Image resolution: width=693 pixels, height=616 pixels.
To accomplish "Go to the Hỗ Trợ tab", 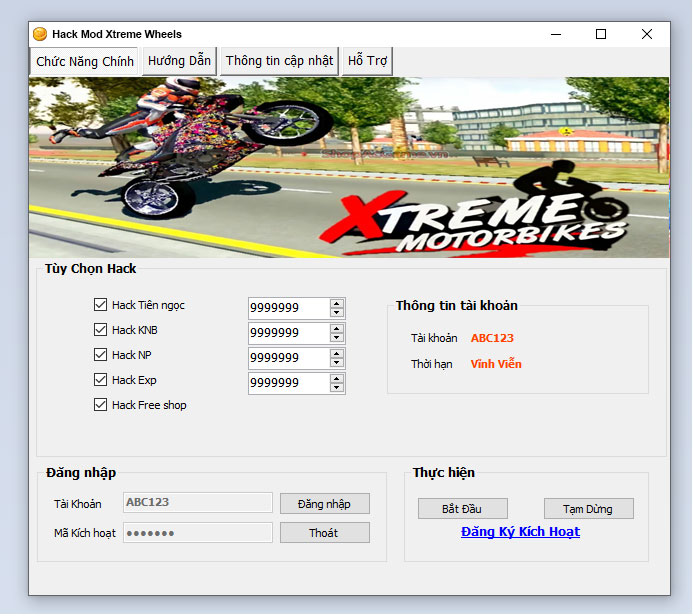I will [367, 61].
